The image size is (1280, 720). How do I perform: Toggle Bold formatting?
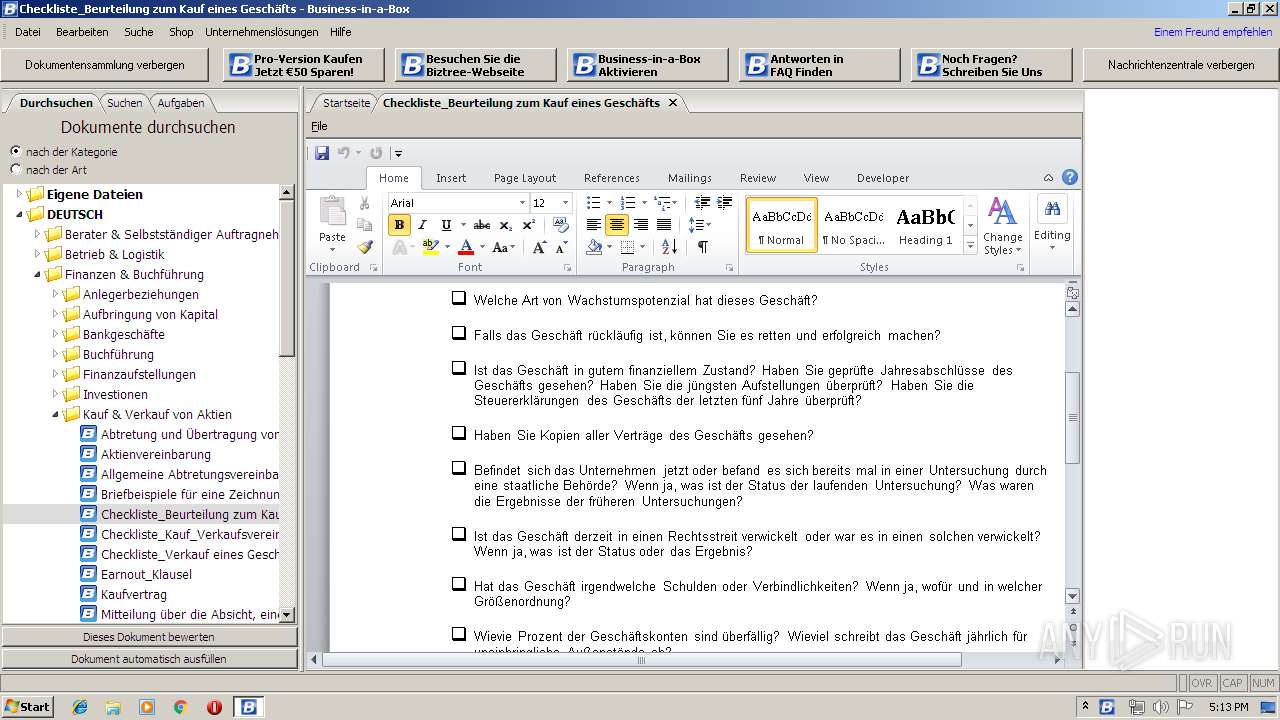point(399,225)
